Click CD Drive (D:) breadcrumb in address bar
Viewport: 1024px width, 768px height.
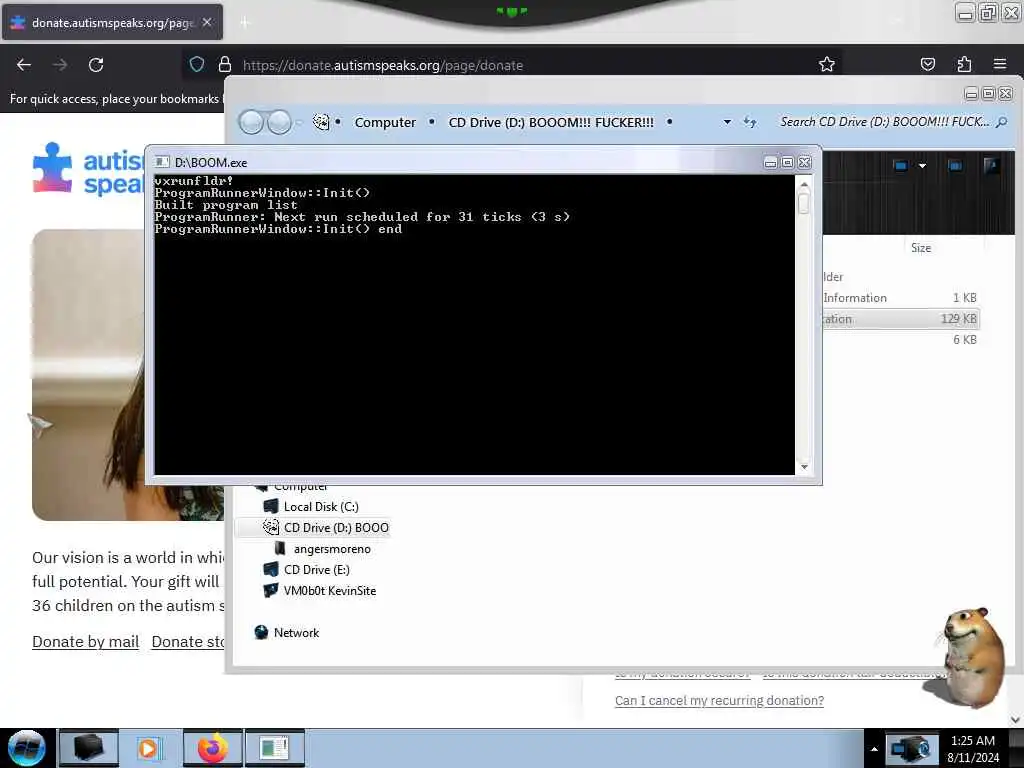551,123
